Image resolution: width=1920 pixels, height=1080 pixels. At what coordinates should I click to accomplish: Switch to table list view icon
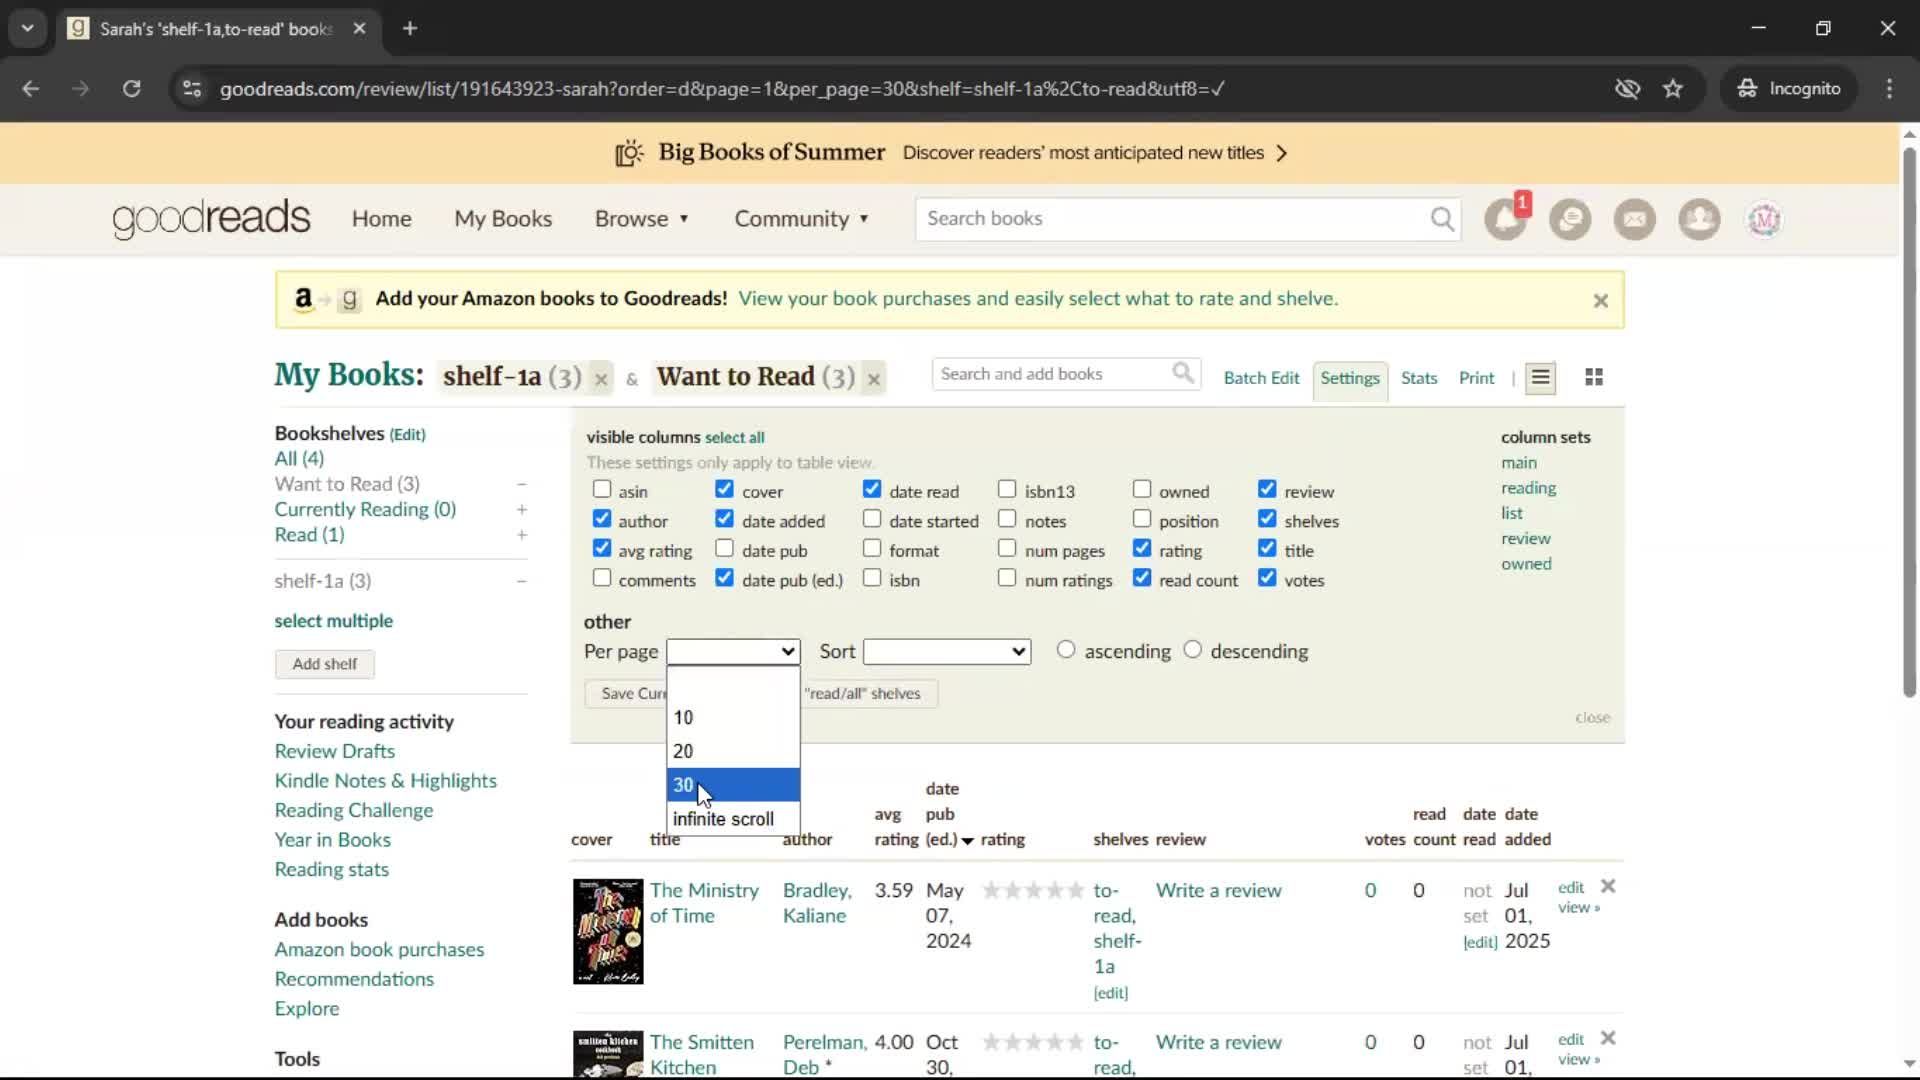click(x=1540, y=378)
